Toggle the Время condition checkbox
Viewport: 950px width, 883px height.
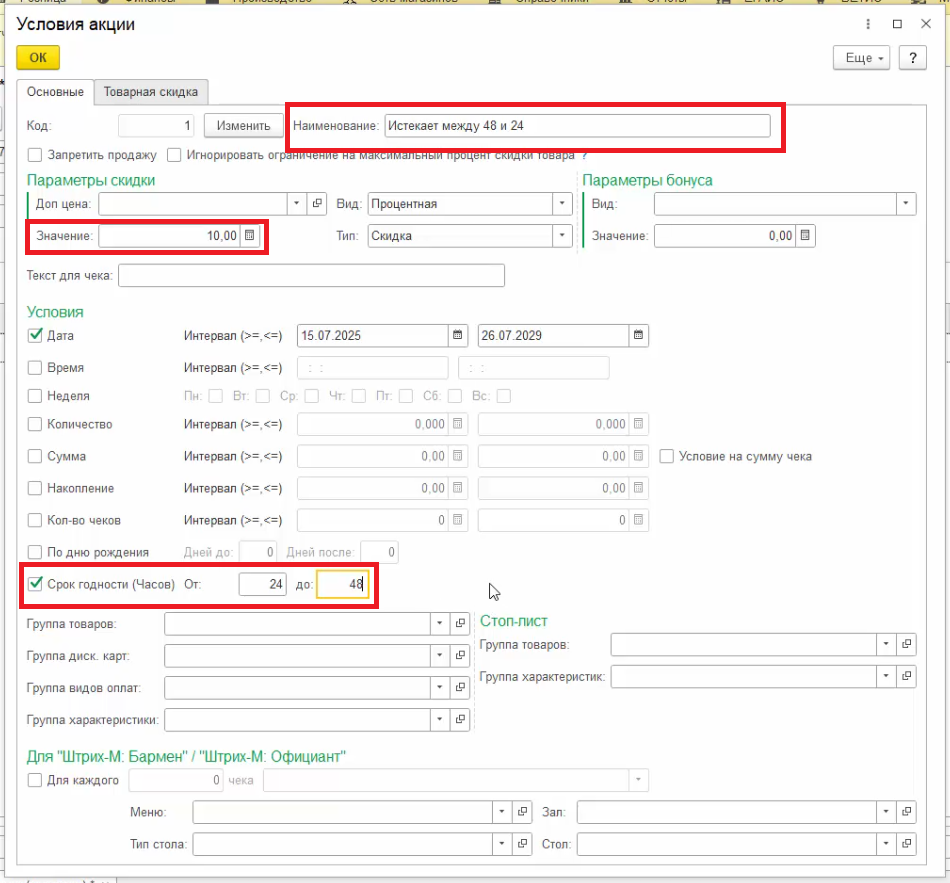point(35,368)
